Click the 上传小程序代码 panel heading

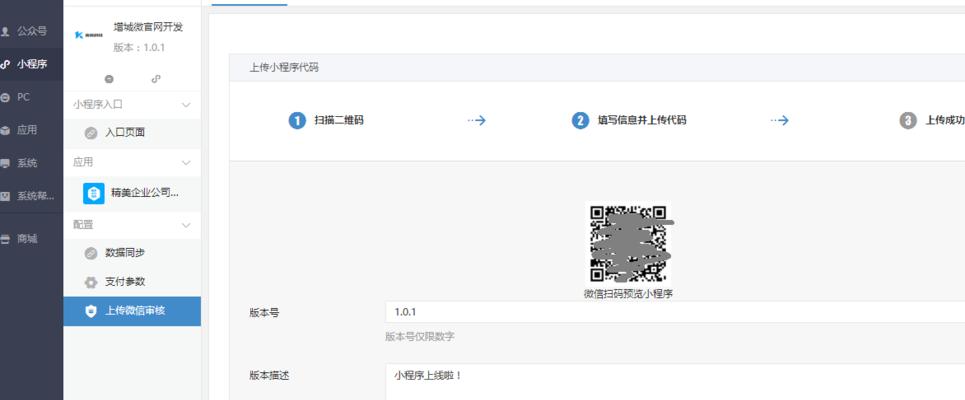(284, 68)
